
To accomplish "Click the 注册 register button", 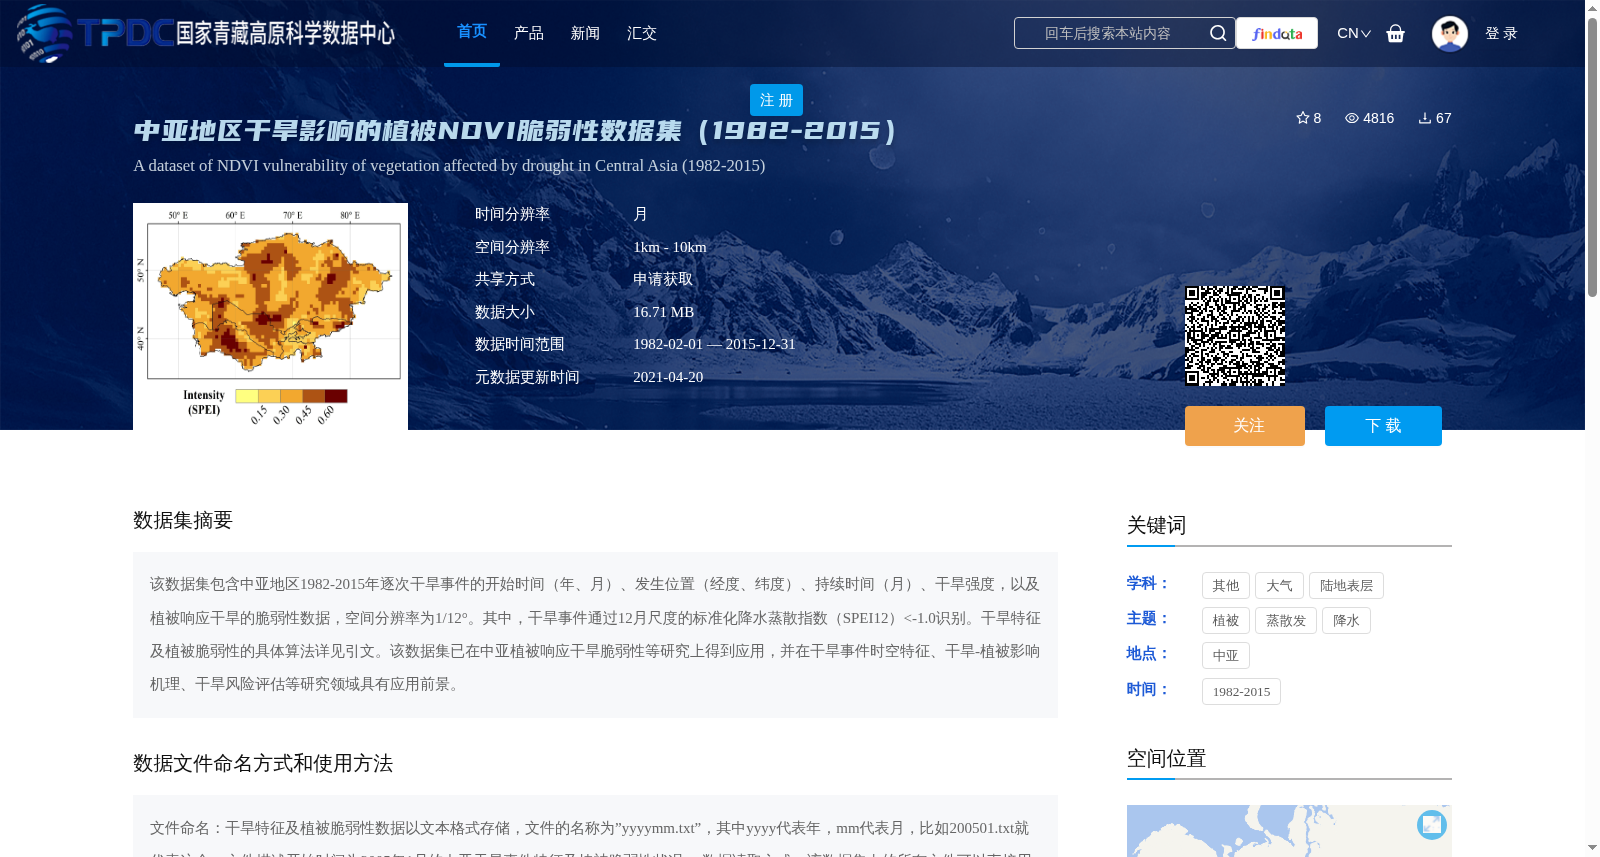I will click(776, 100).
